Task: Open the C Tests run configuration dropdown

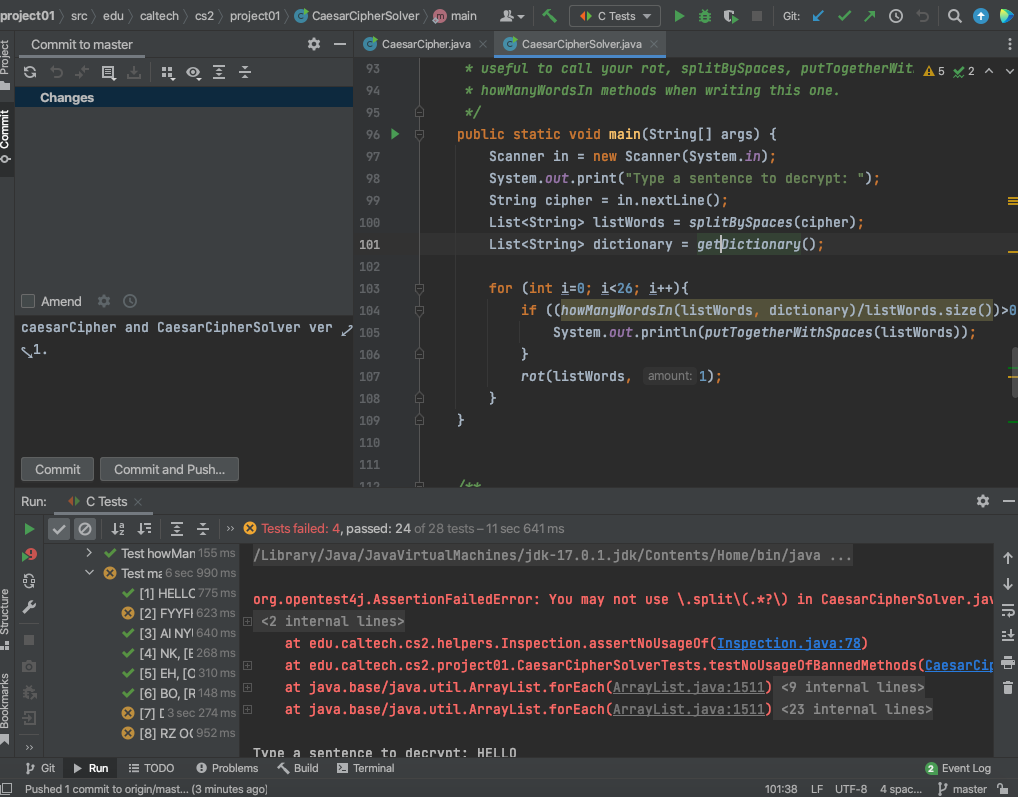Action: click(614, 16)
